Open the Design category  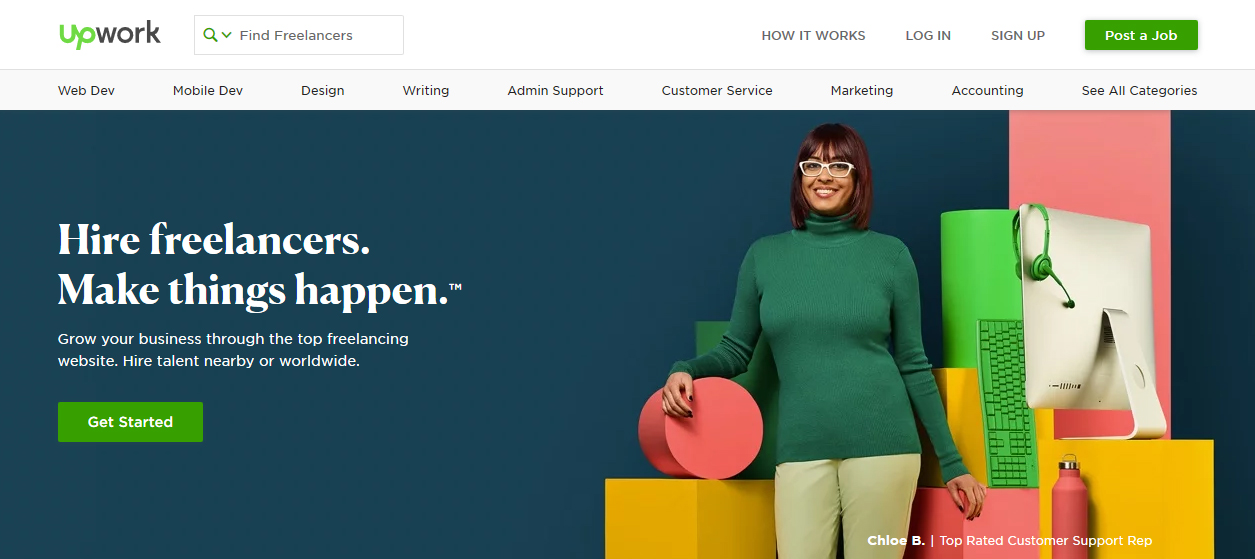322,90
